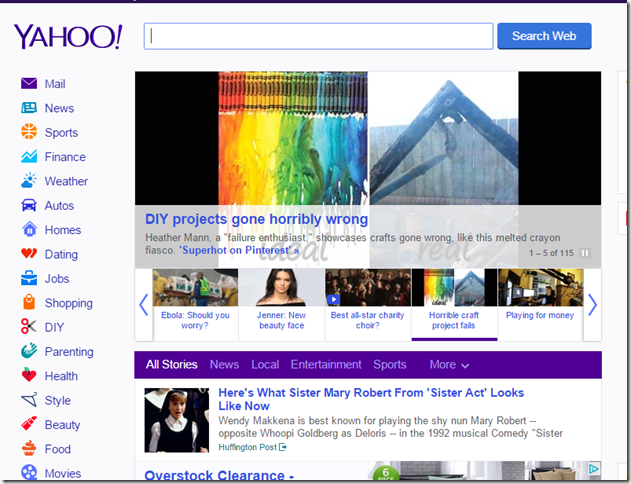Click the Weather sun-cloud icon
This screenshot has height=484, width=631.
(29, 181)
